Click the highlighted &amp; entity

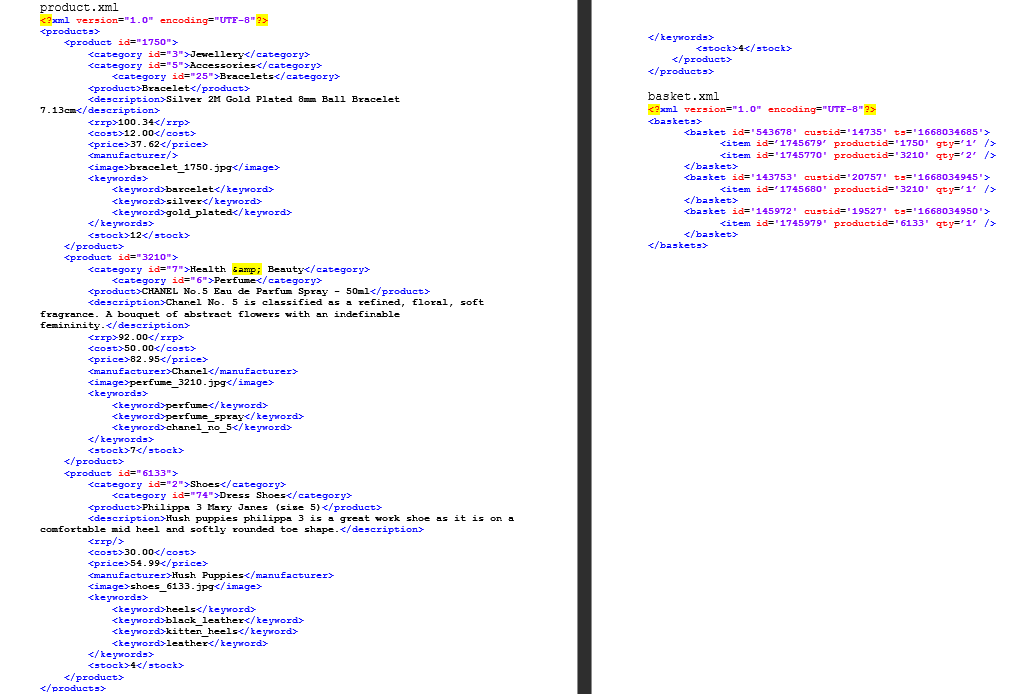tap(247, 270)
